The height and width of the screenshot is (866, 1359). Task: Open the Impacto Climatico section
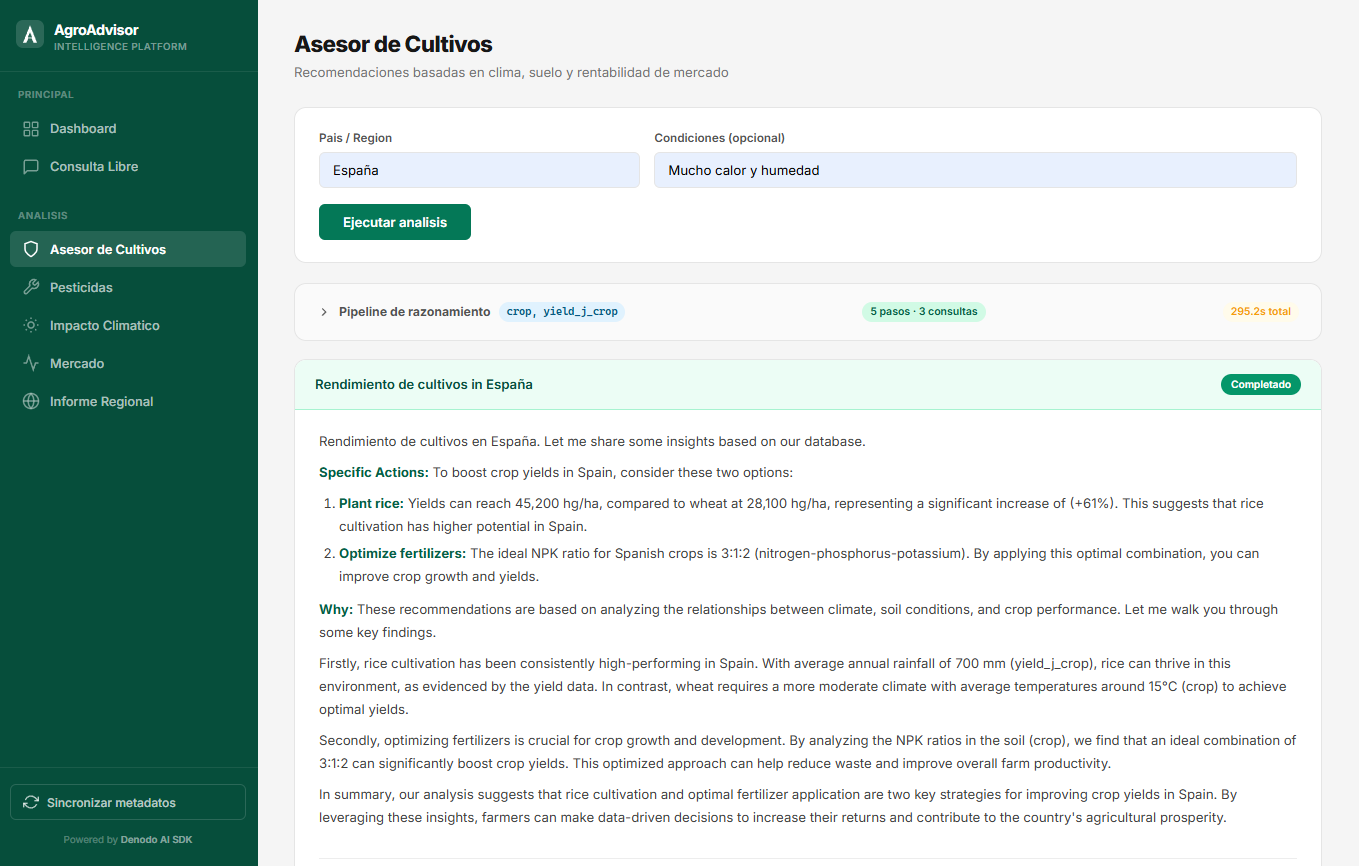(x=128, y=326)
